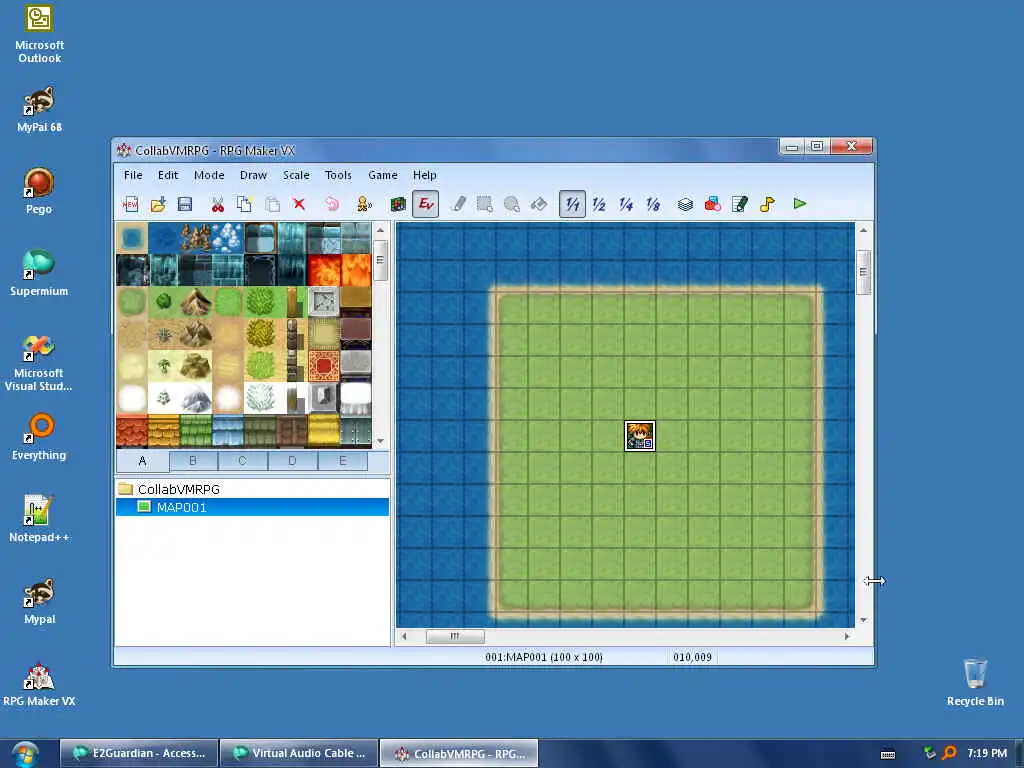Open Microsoft Outlook desktop icon
The image size is (1024, 768).
click(x=39, y=34)
